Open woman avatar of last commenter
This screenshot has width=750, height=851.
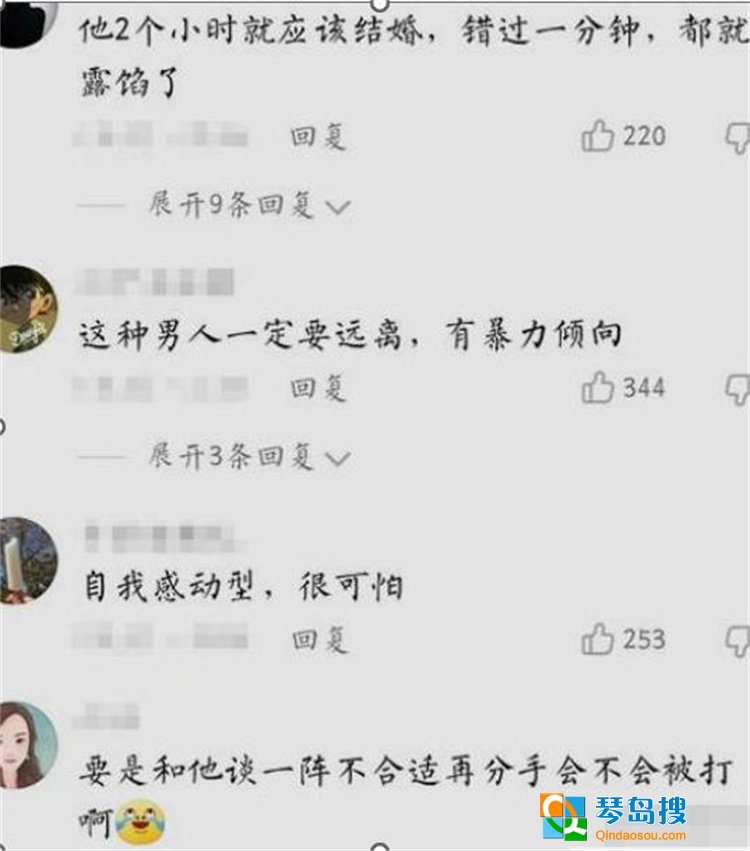coord(27,745)
